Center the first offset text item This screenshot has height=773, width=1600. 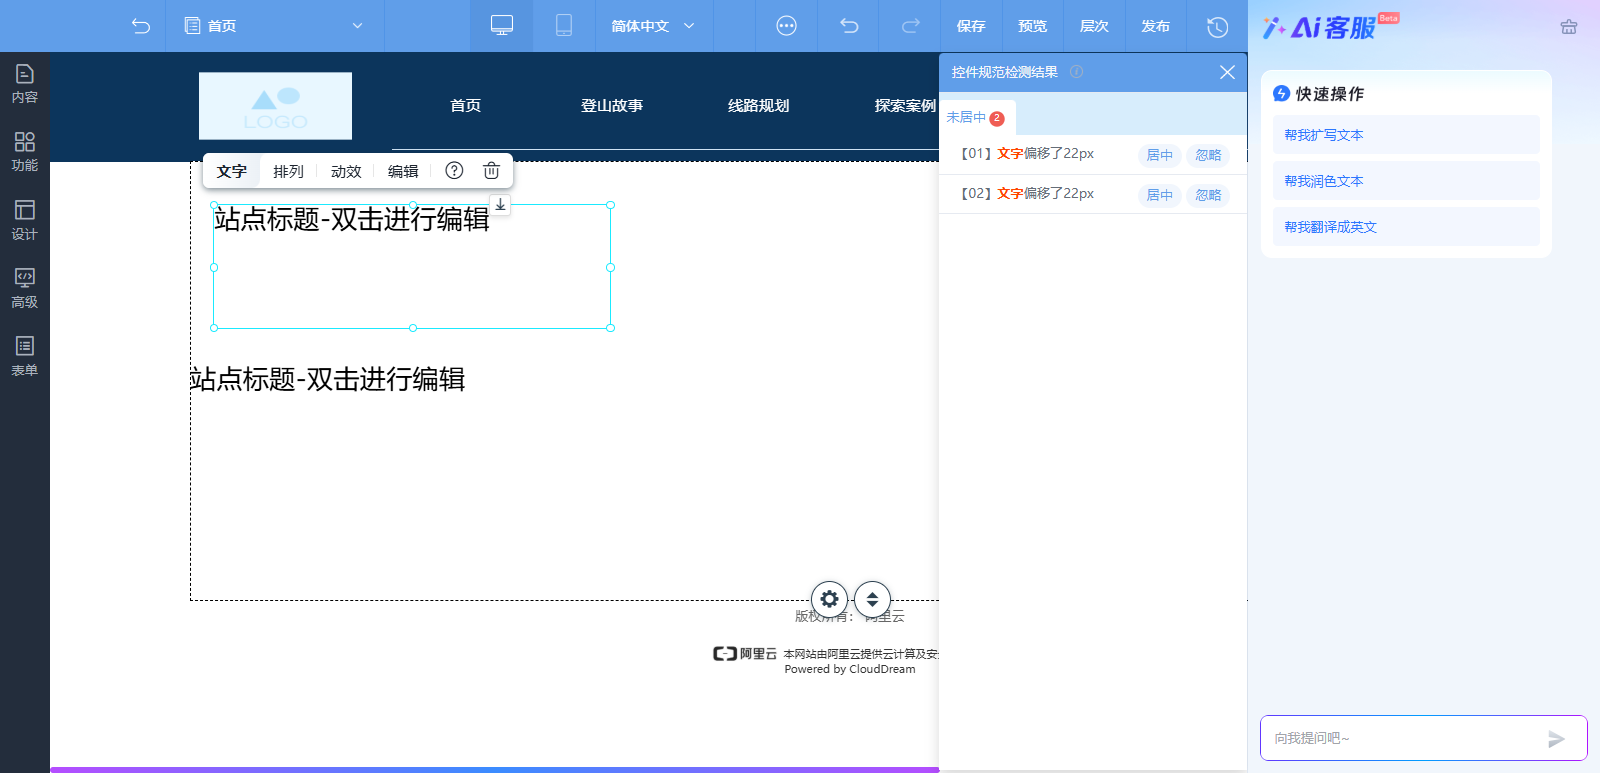click(1159, 155)
